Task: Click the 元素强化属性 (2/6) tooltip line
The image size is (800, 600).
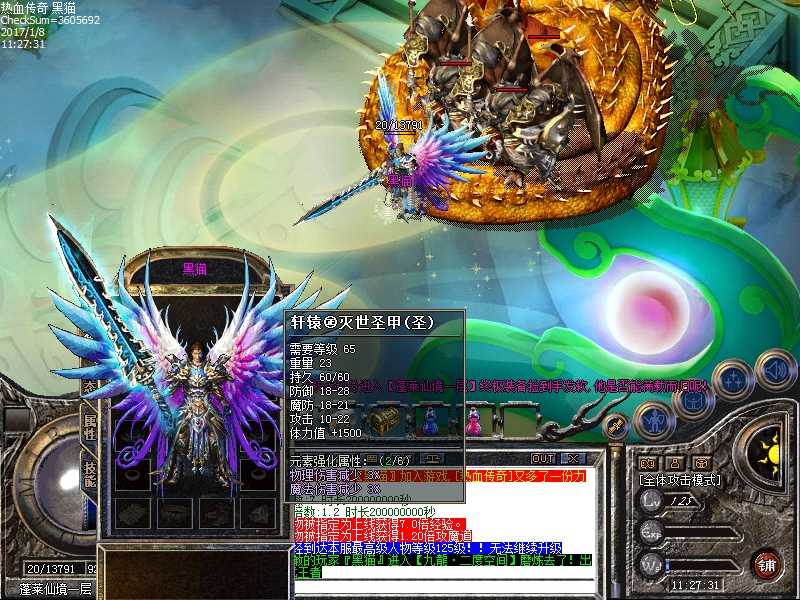Action: (x=350, y=461)
